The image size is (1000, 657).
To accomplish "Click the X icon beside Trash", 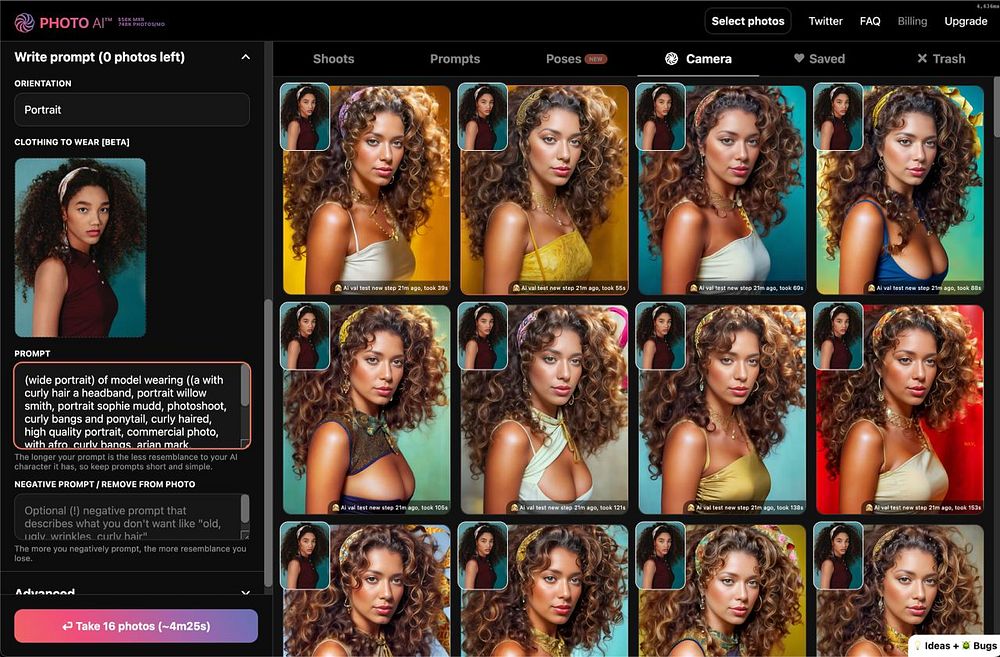I will [x=922, y=59].
